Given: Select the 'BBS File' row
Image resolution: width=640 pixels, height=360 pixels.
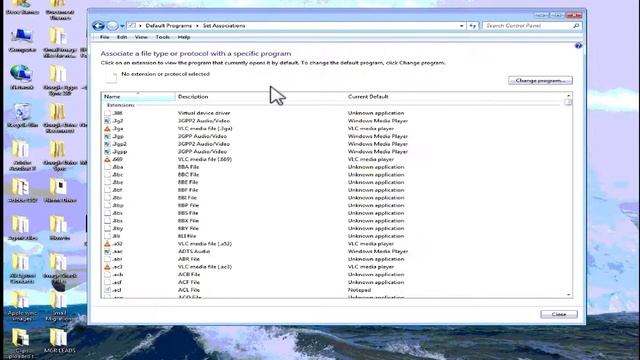Looking at the screenshot, I should (x=333, y=213).
